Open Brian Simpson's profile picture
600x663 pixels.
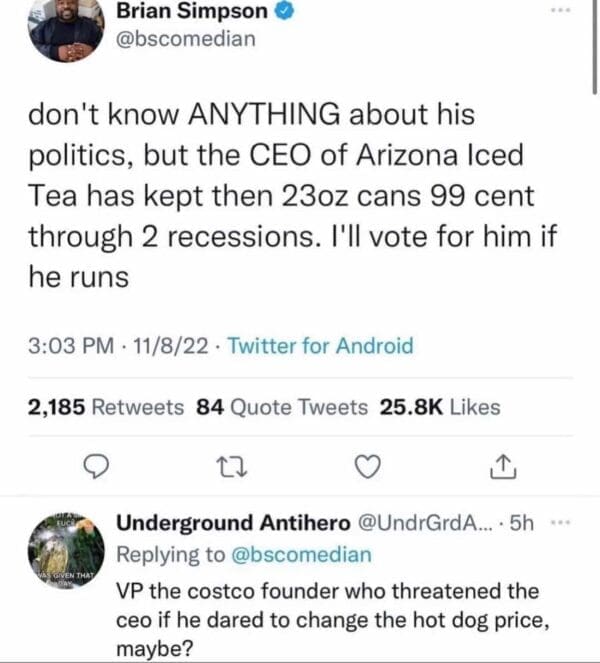(66, 32)
